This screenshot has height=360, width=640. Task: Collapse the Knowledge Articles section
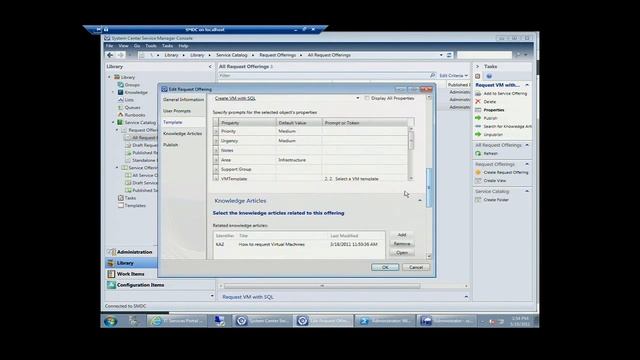point(420,200)
